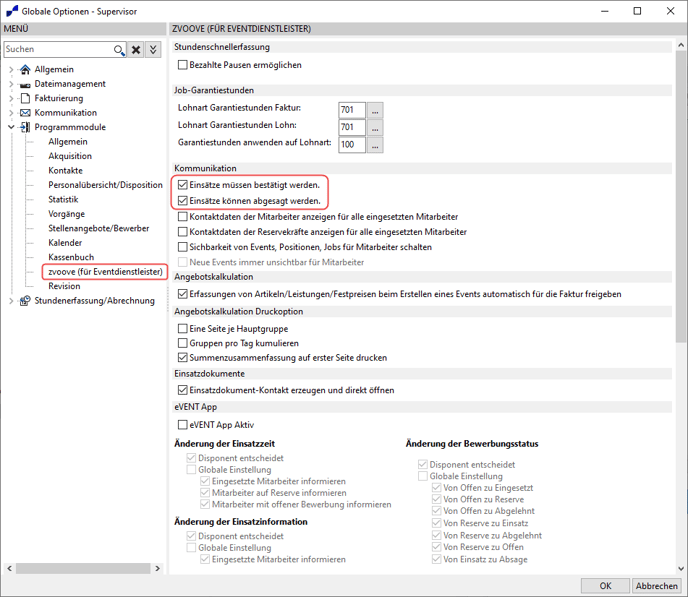
Task: Open Personalübersicht/Disposition settings
Action: click(x=105, y=185)
